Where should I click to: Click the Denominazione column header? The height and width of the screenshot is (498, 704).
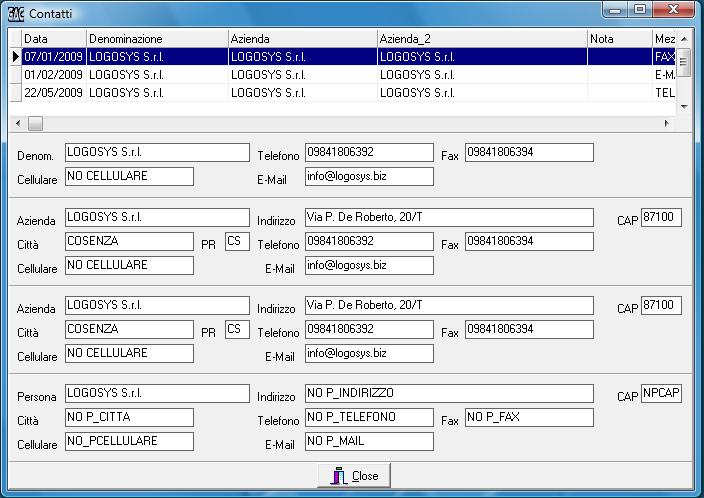tap(157, 39)
